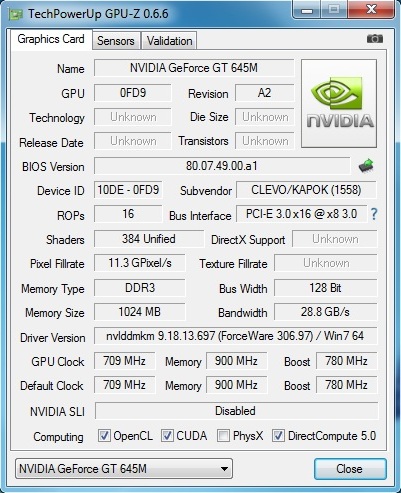401x493 pixels.
Task: Switch to the Validation tab
Action: point(170,41)
